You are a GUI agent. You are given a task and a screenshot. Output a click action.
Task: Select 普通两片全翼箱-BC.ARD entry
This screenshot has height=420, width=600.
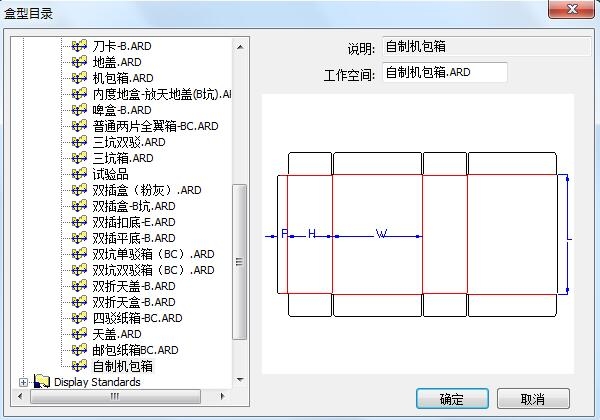155,126
